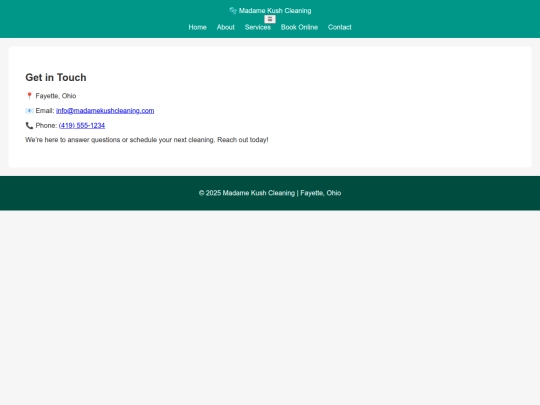
Task: Click the telephone icon next to Phone
Action: click(29, 125)
